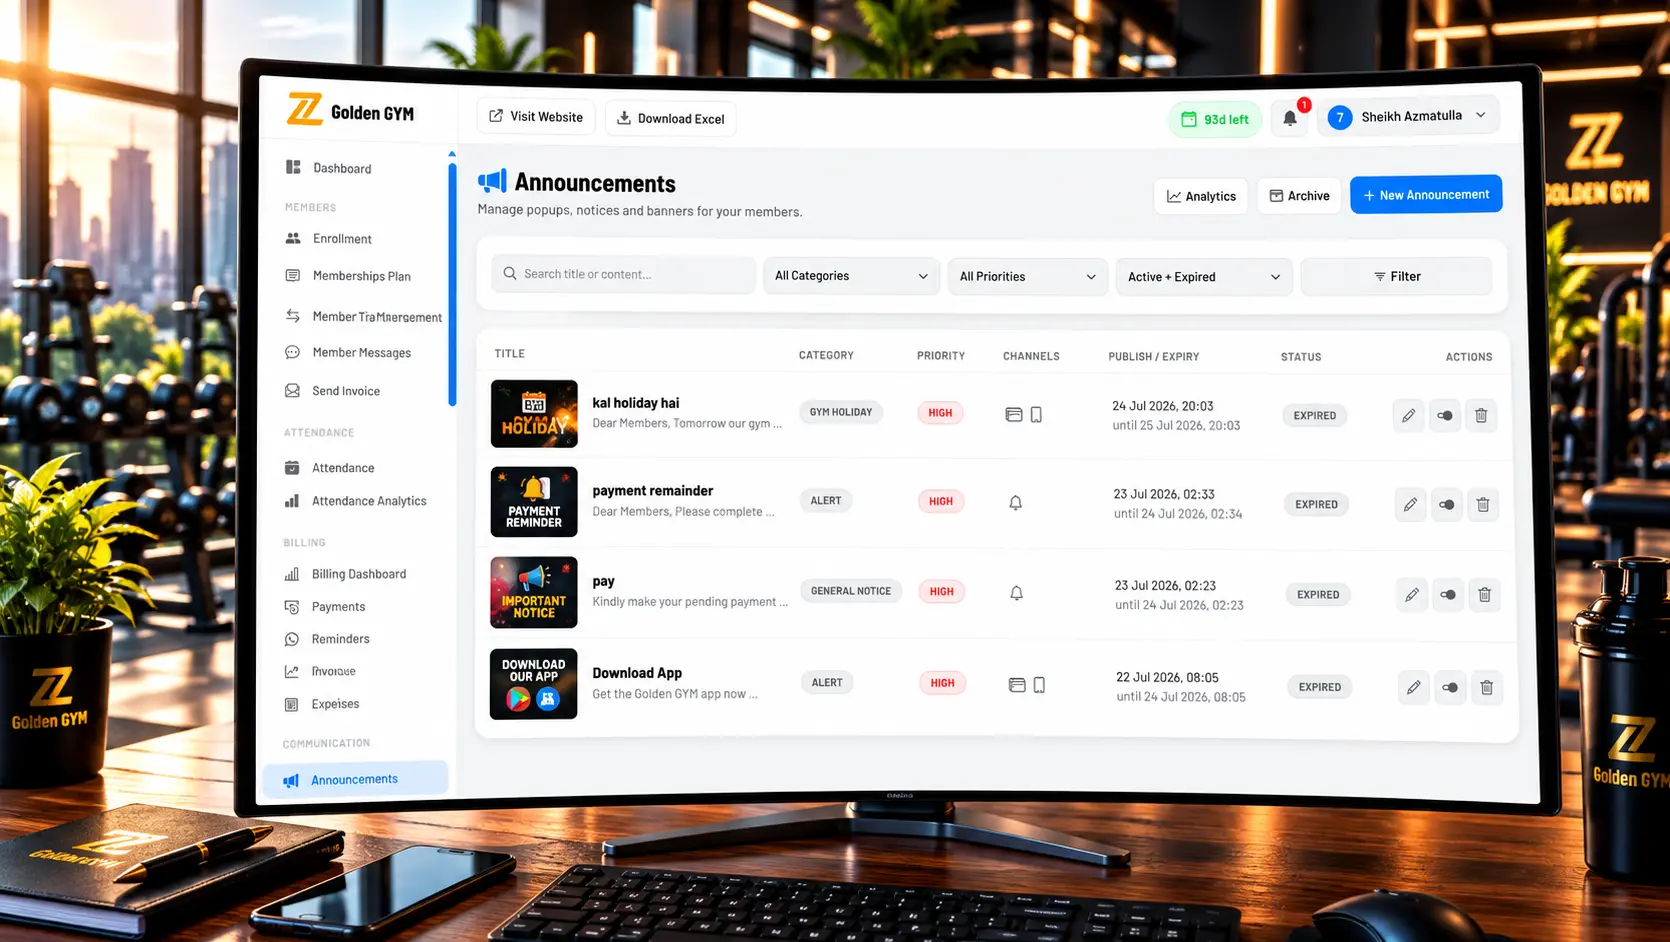The height and width of the screenshot is (942, 1670).
Task: Open the 'Active + Expired' status dropdown
Action: click(x=1204, y=277)
